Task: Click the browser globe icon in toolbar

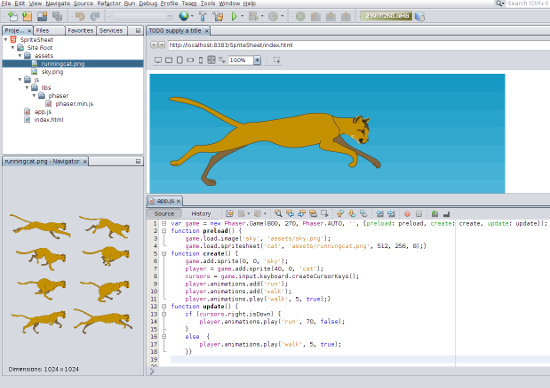Action: [x=183, y=16]
